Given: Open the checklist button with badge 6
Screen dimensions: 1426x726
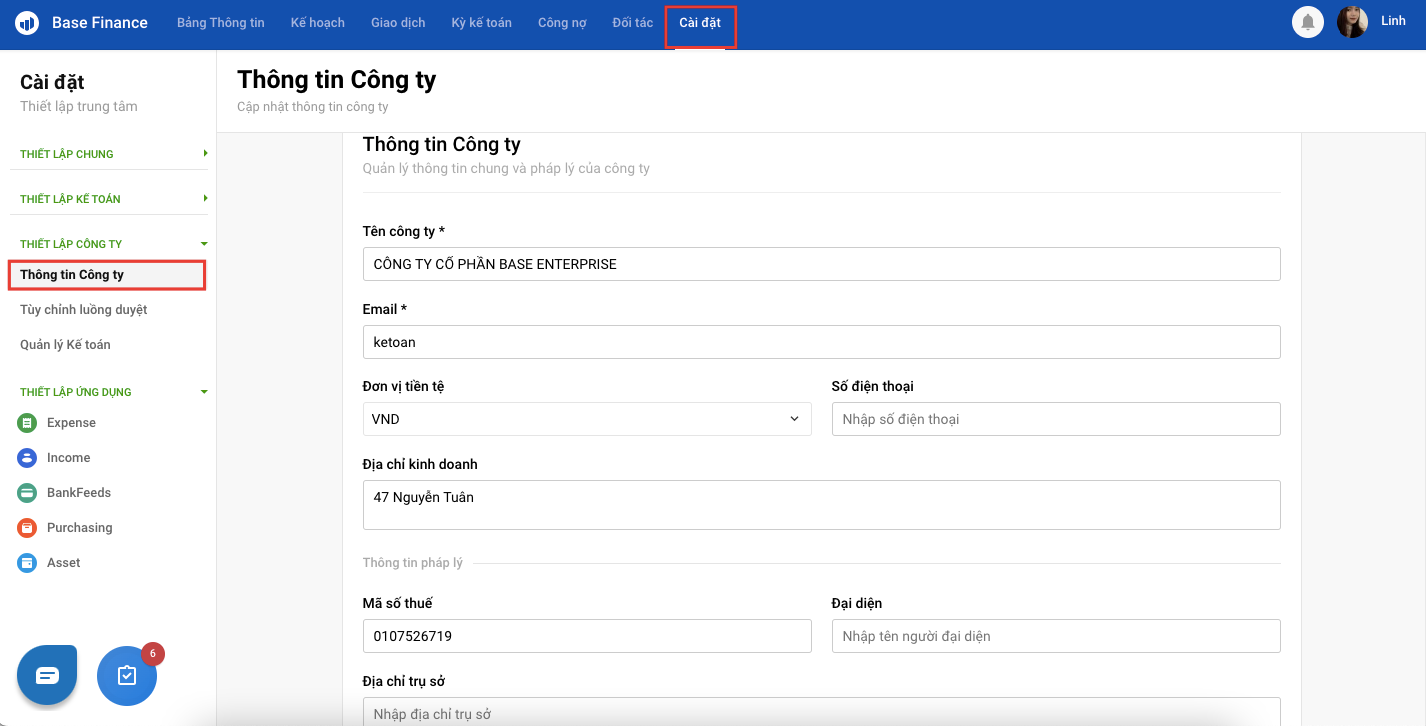Looking at the screenshot, I should point(127,675).
